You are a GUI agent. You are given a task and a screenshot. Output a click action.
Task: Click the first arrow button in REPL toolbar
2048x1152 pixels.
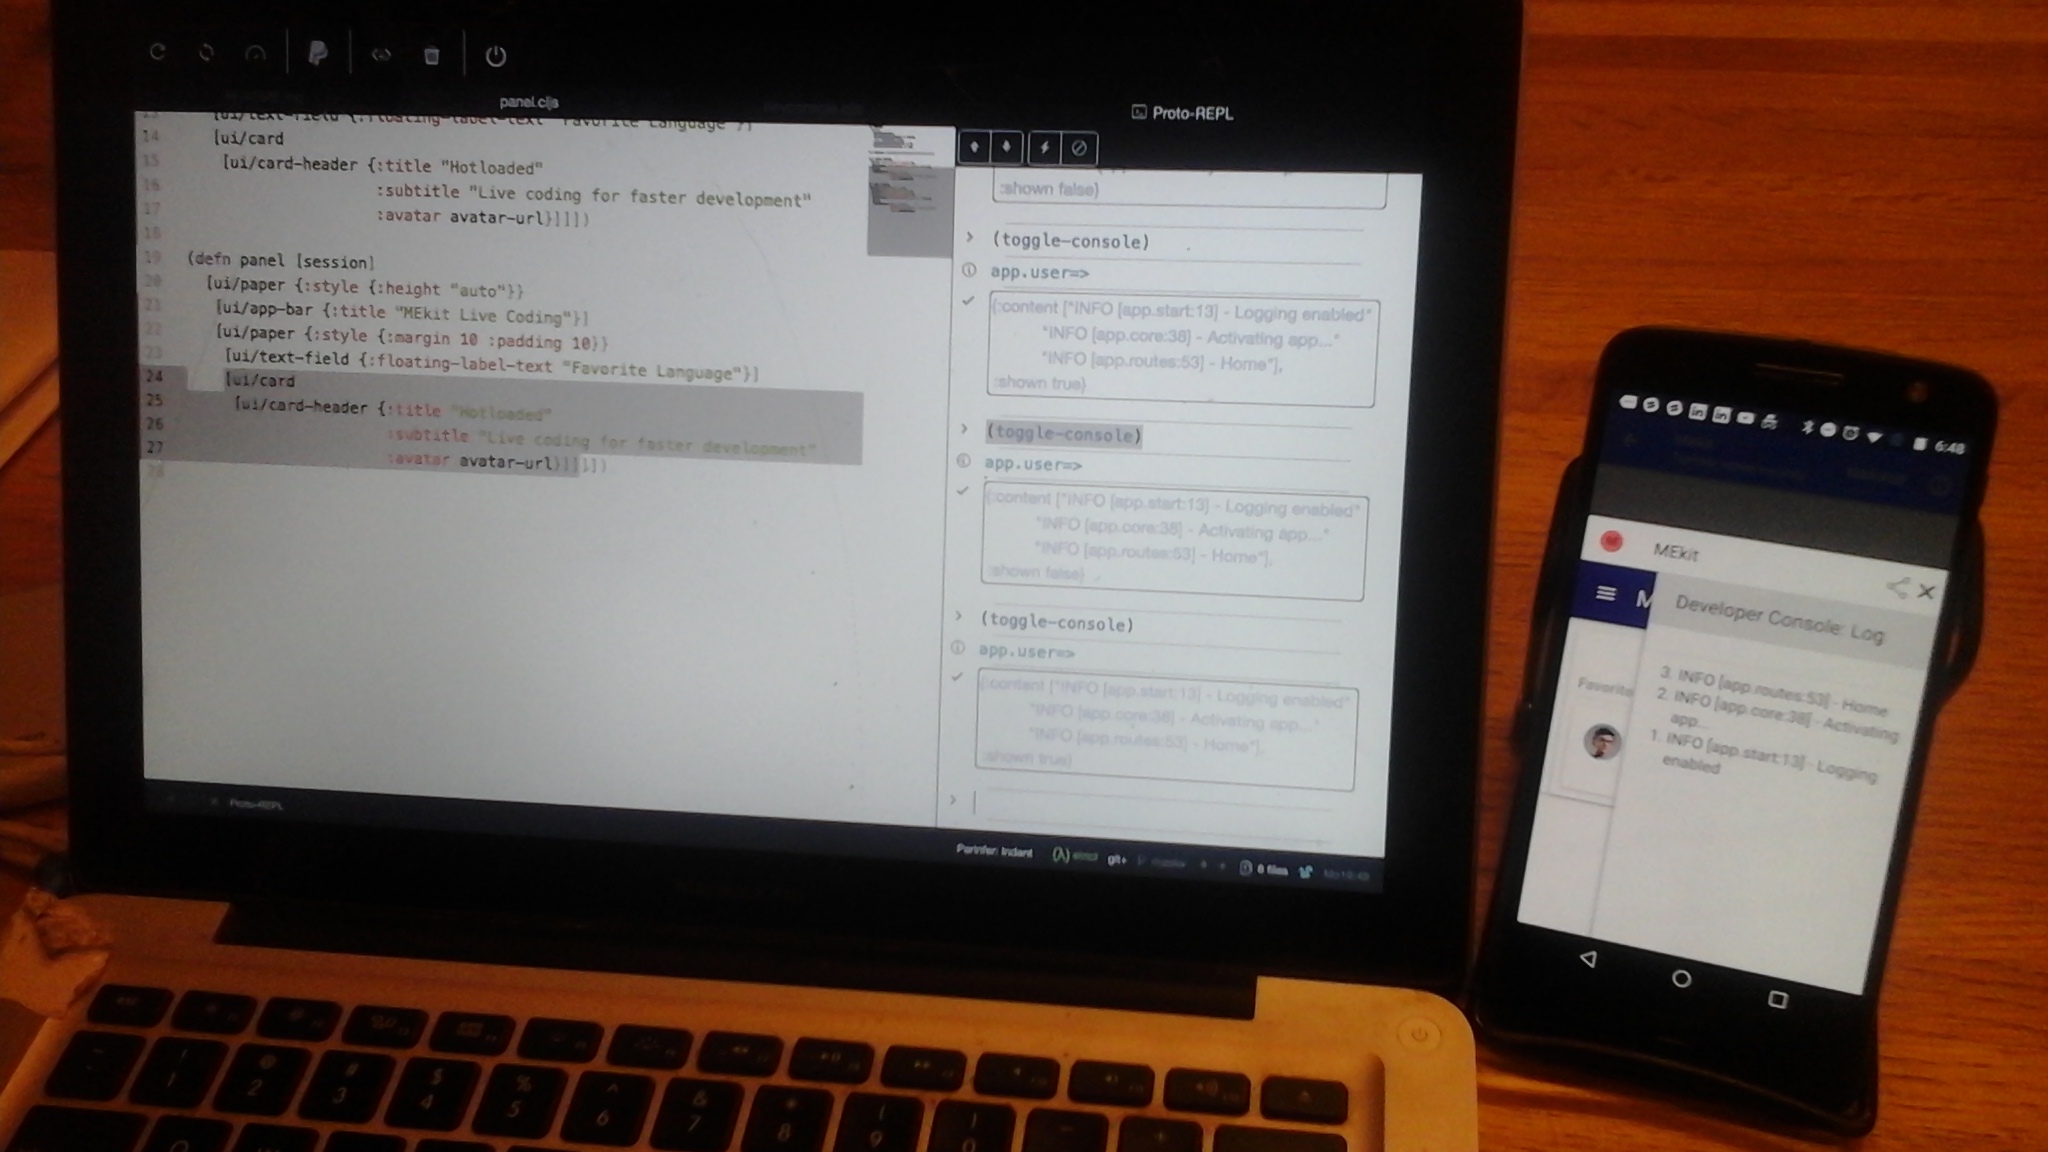pyautogui.click(x=974, y=147)
